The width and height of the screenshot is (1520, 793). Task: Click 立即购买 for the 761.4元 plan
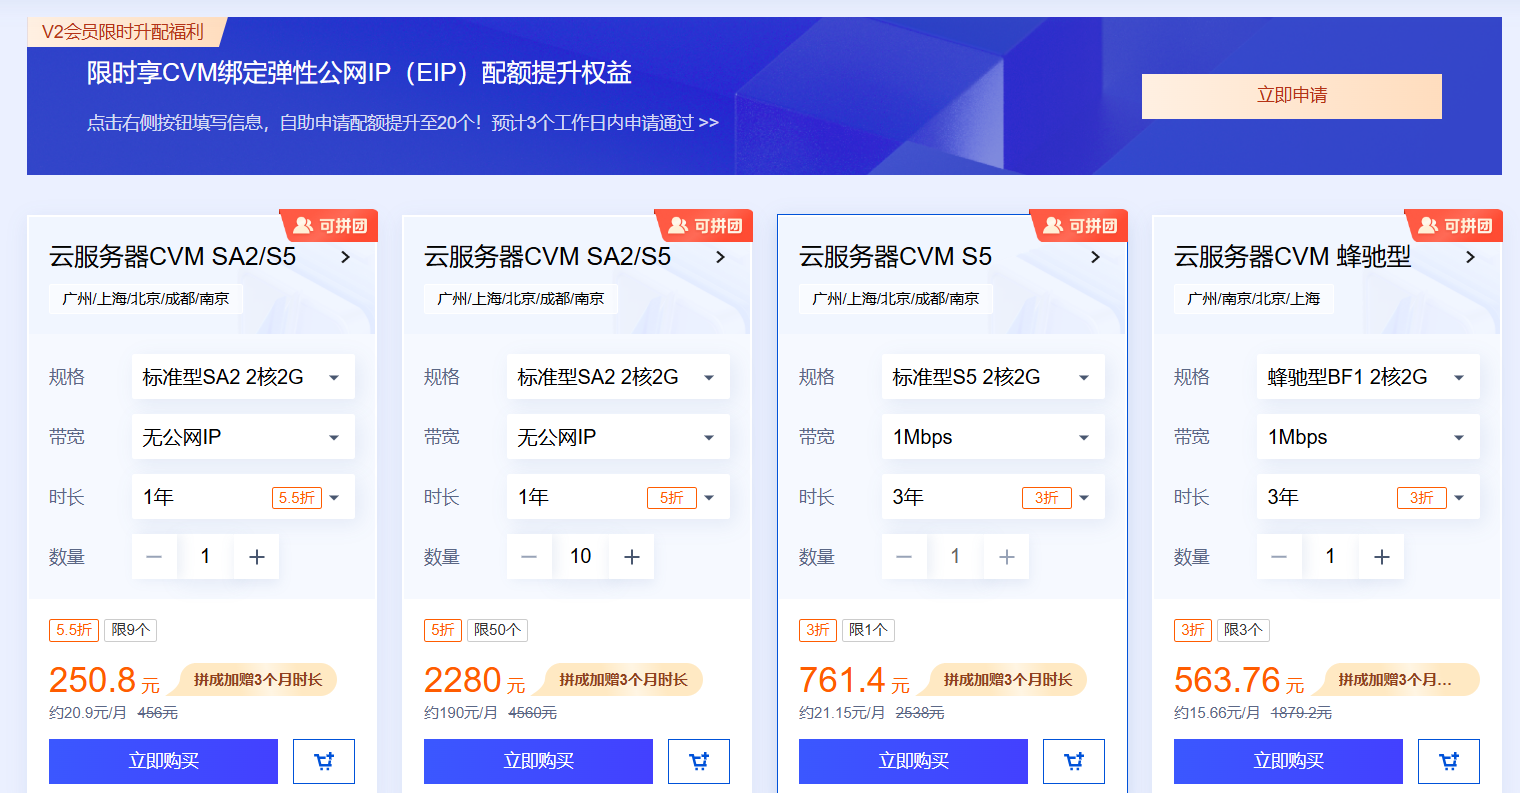(913, 761)
